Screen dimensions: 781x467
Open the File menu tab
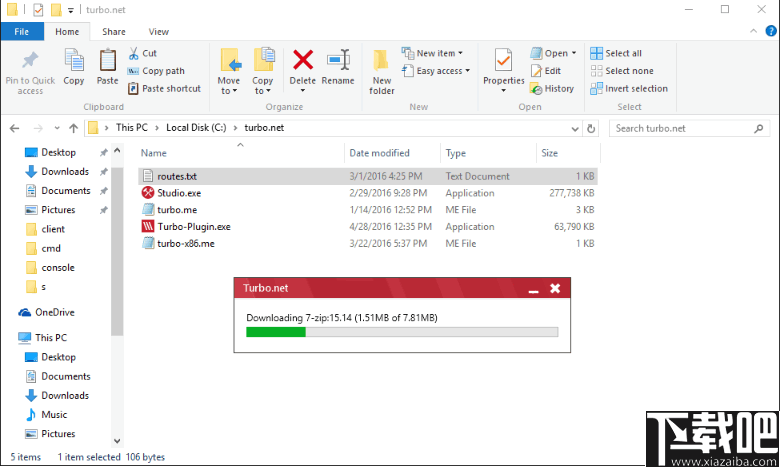coord(22,31)
